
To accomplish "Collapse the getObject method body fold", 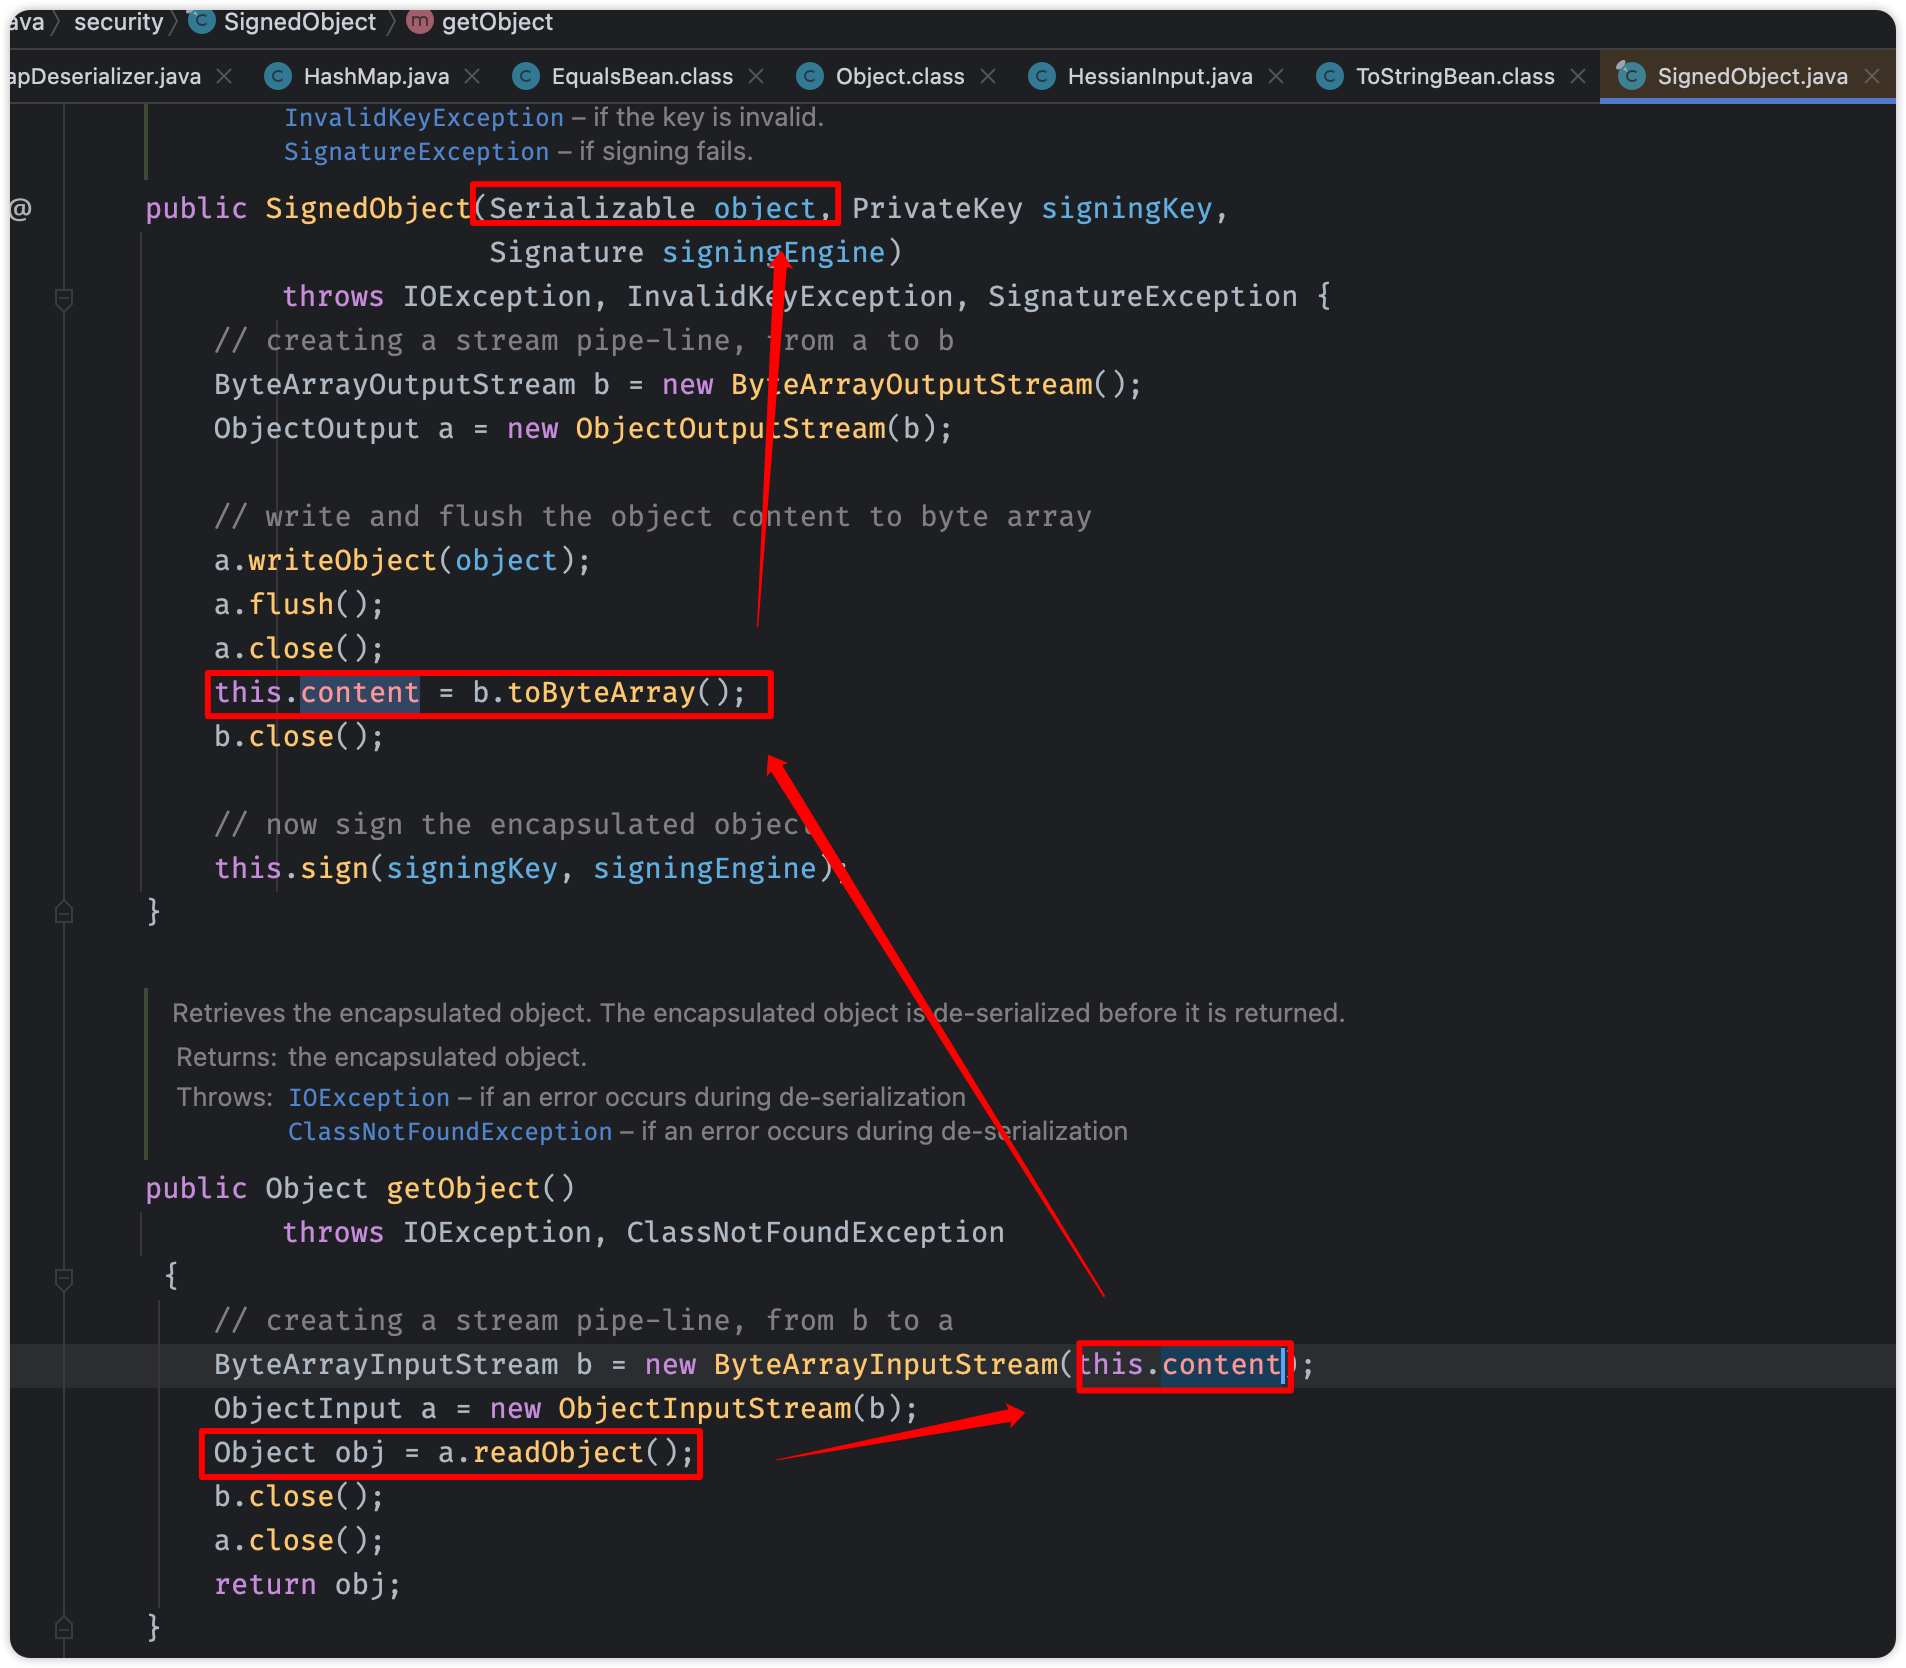I will point(64,1278).
